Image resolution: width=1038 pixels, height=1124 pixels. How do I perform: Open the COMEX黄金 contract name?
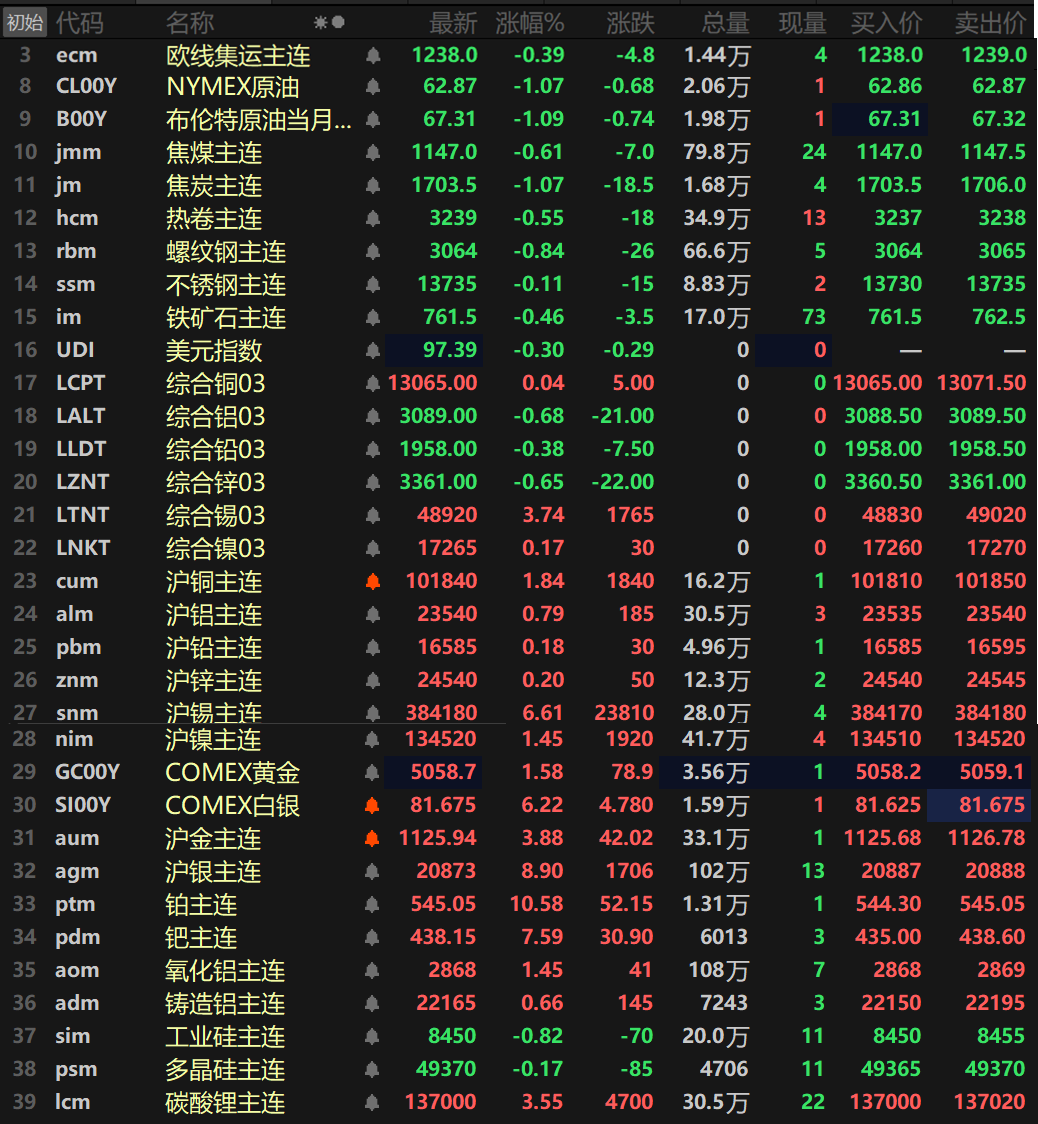pos(233,773)
